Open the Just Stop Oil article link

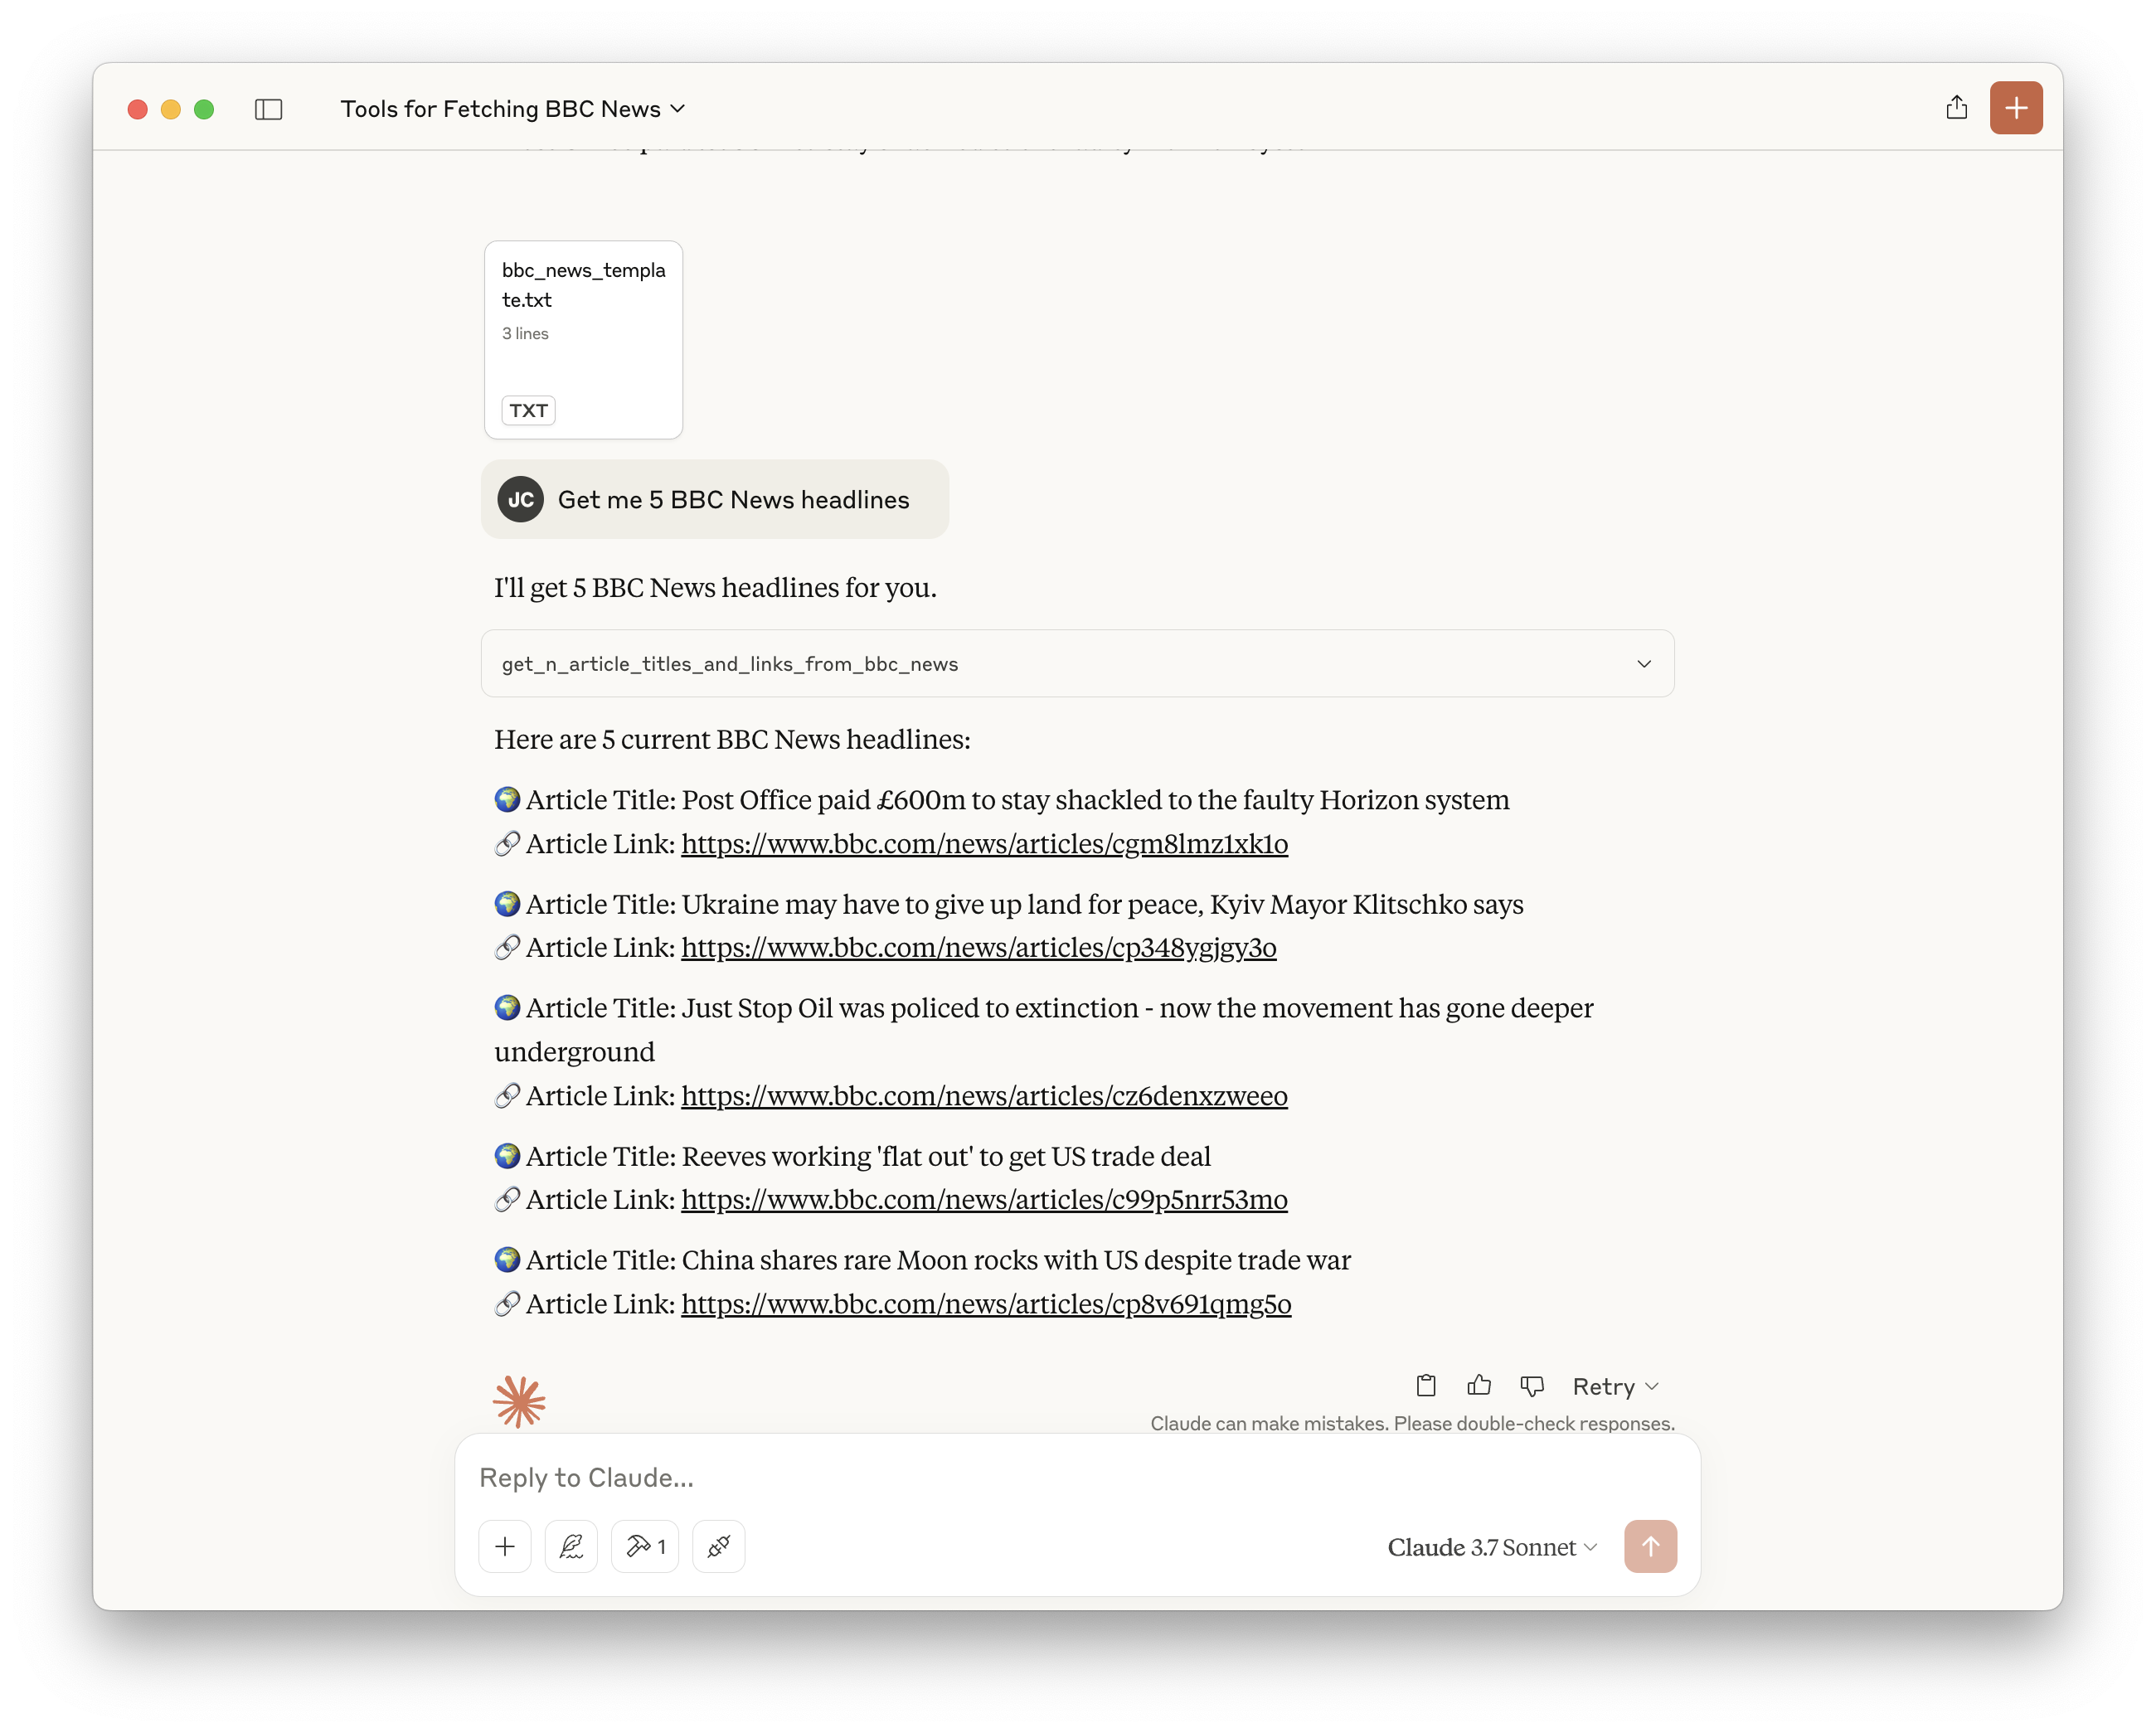[984, 1095]
